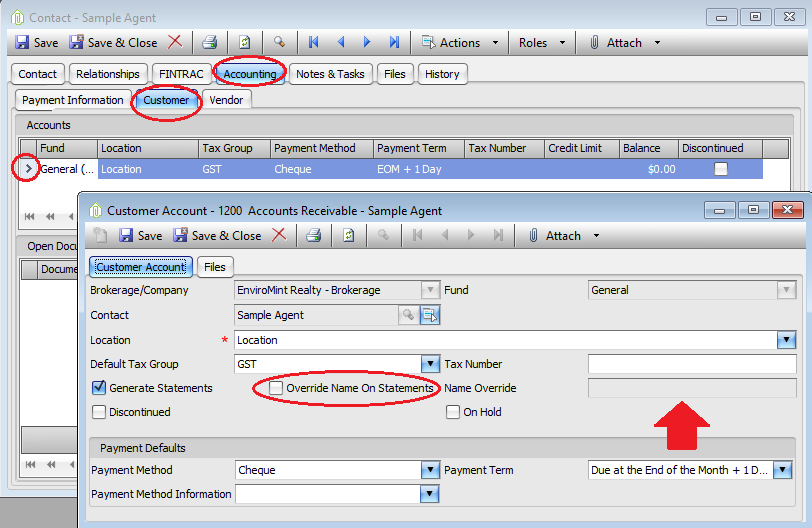Enable Override Name On Statements checkbox
This screenshot has width=812, height=528.
(x=276, y=388)
